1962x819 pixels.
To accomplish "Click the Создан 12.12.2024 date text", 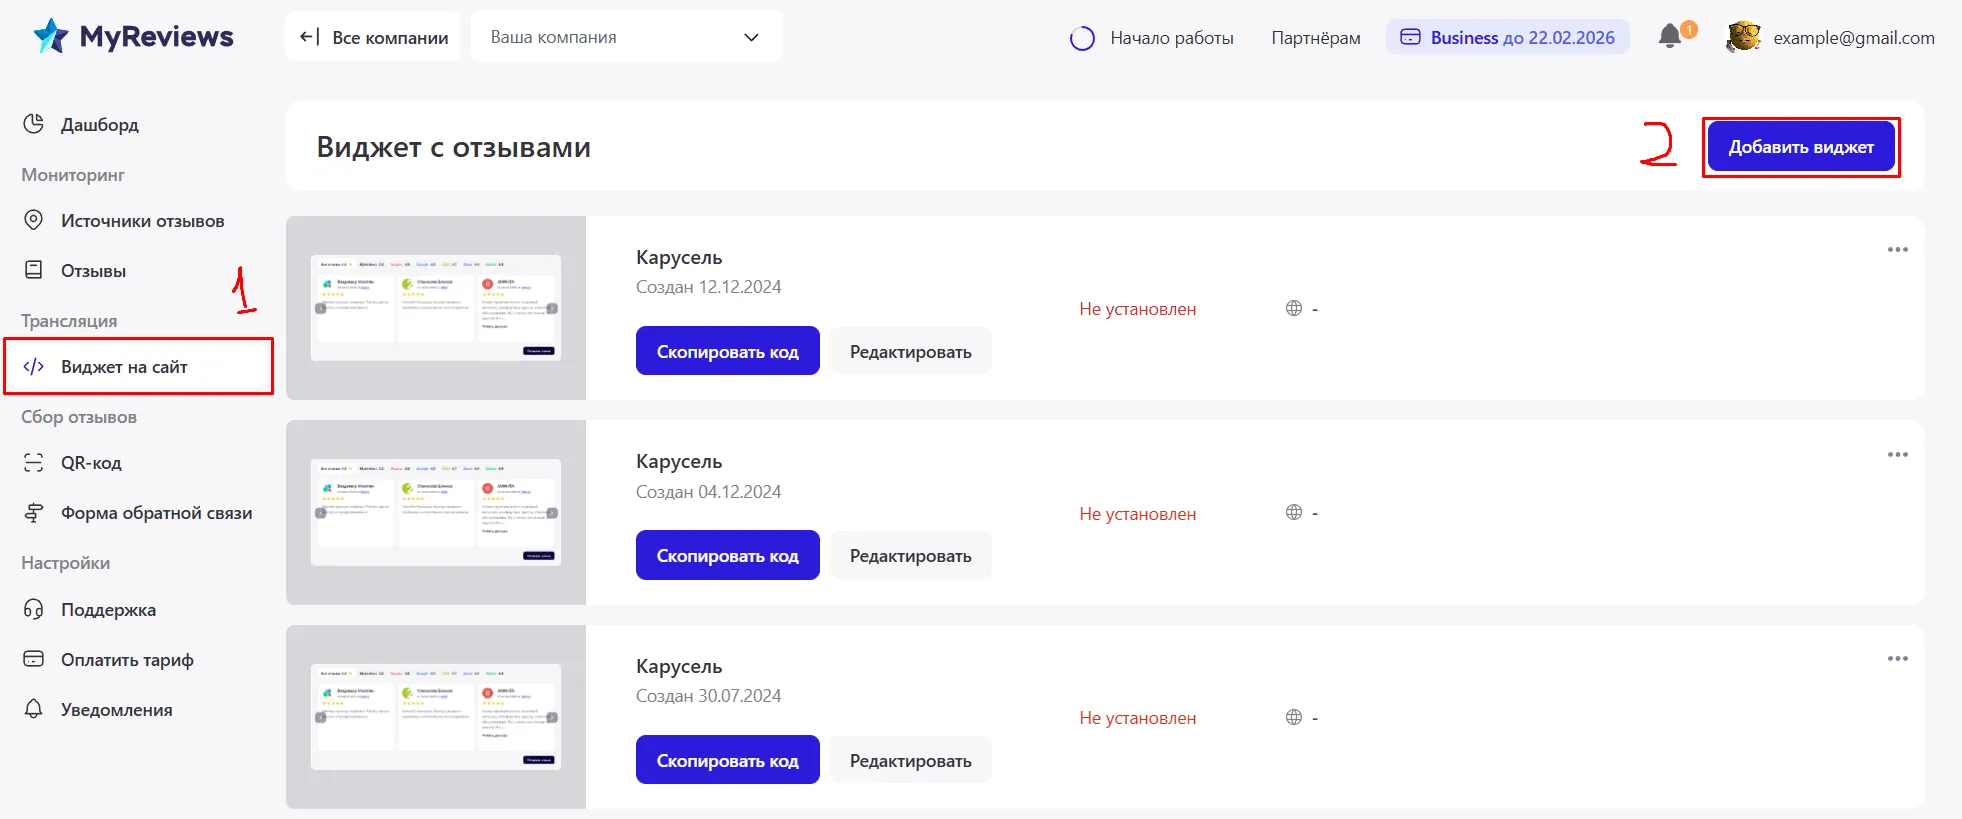I will 709,287.
